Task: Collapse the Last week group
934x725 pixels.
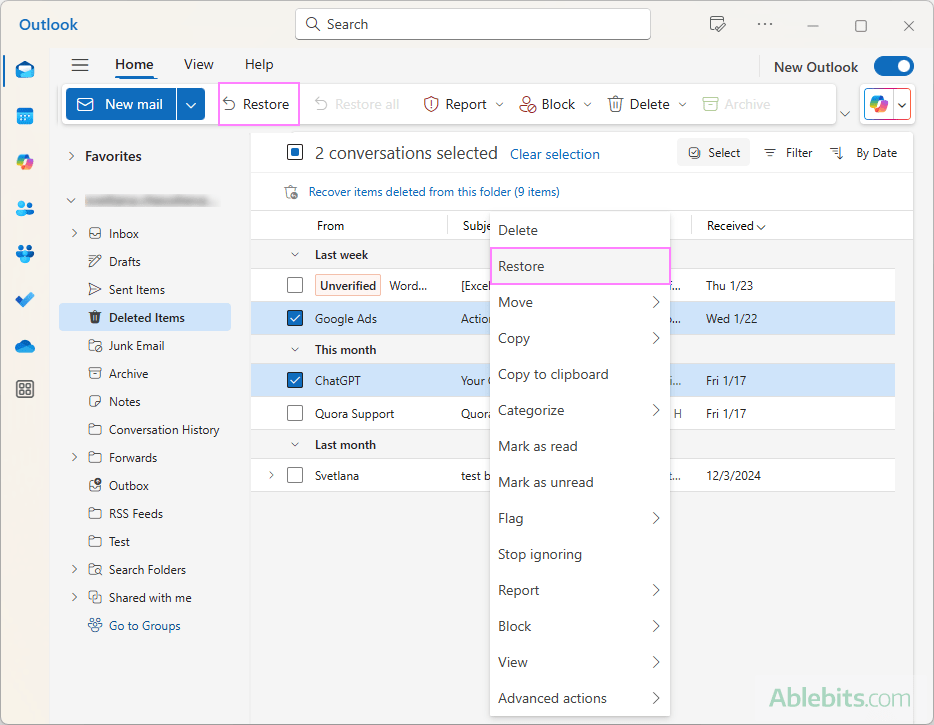Action: pos(295,255)
